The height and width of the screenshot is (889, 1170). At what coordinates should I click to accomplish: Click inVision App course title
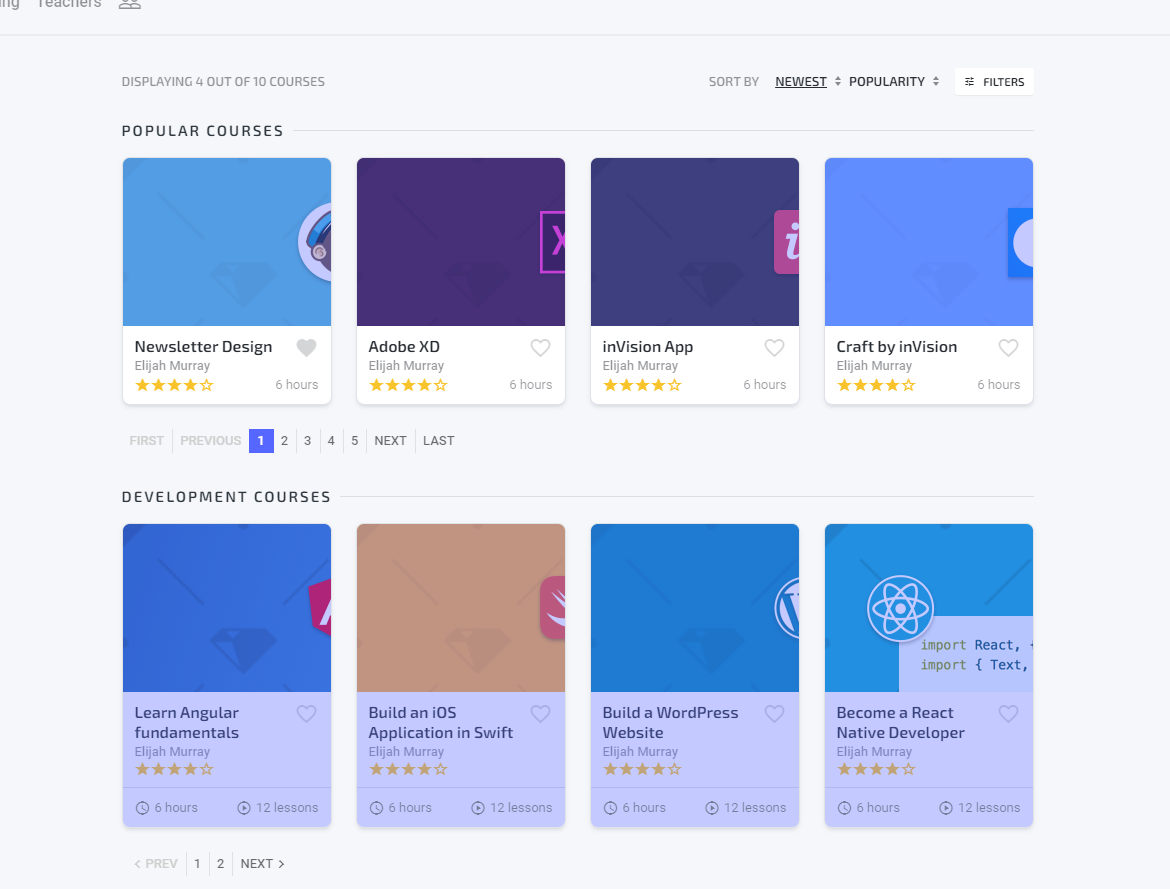[x=648, y=346]
